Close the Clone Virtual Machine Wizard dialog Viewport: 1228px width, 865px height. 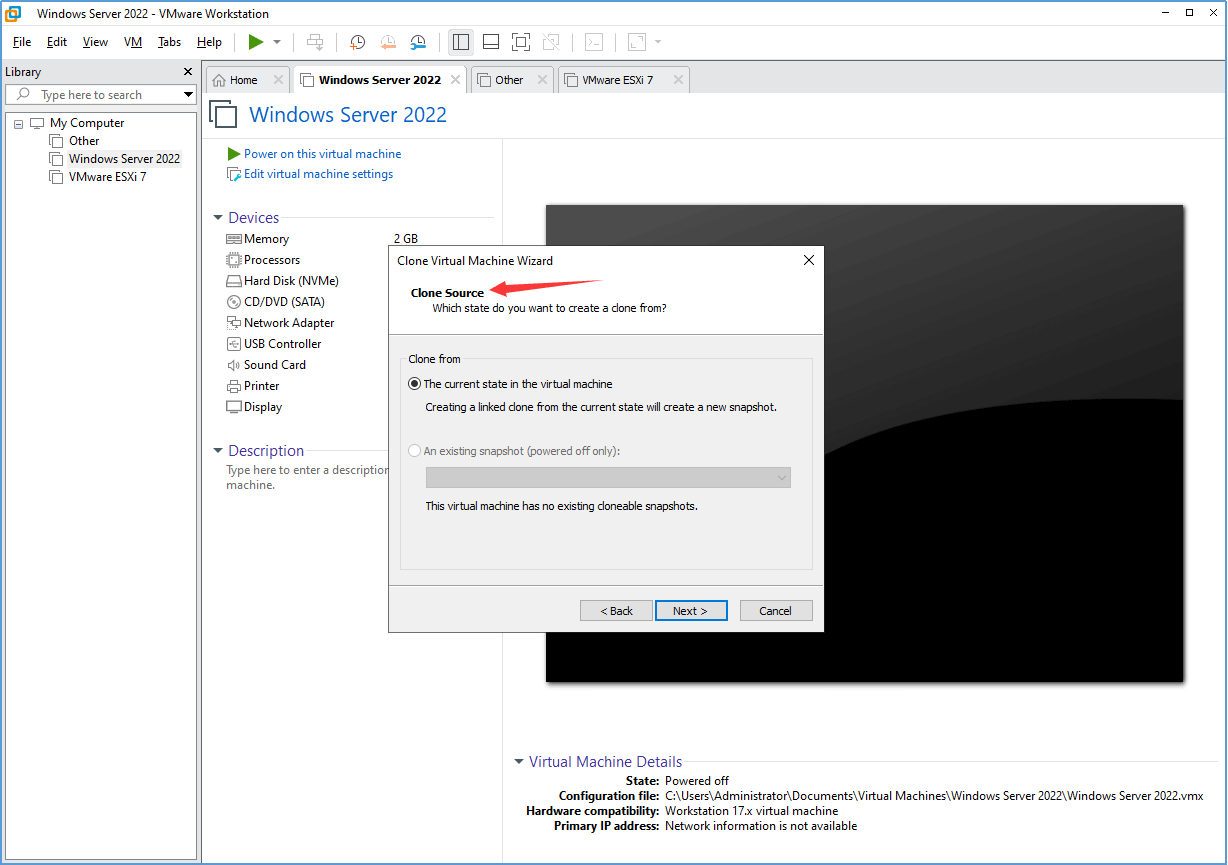809,260
